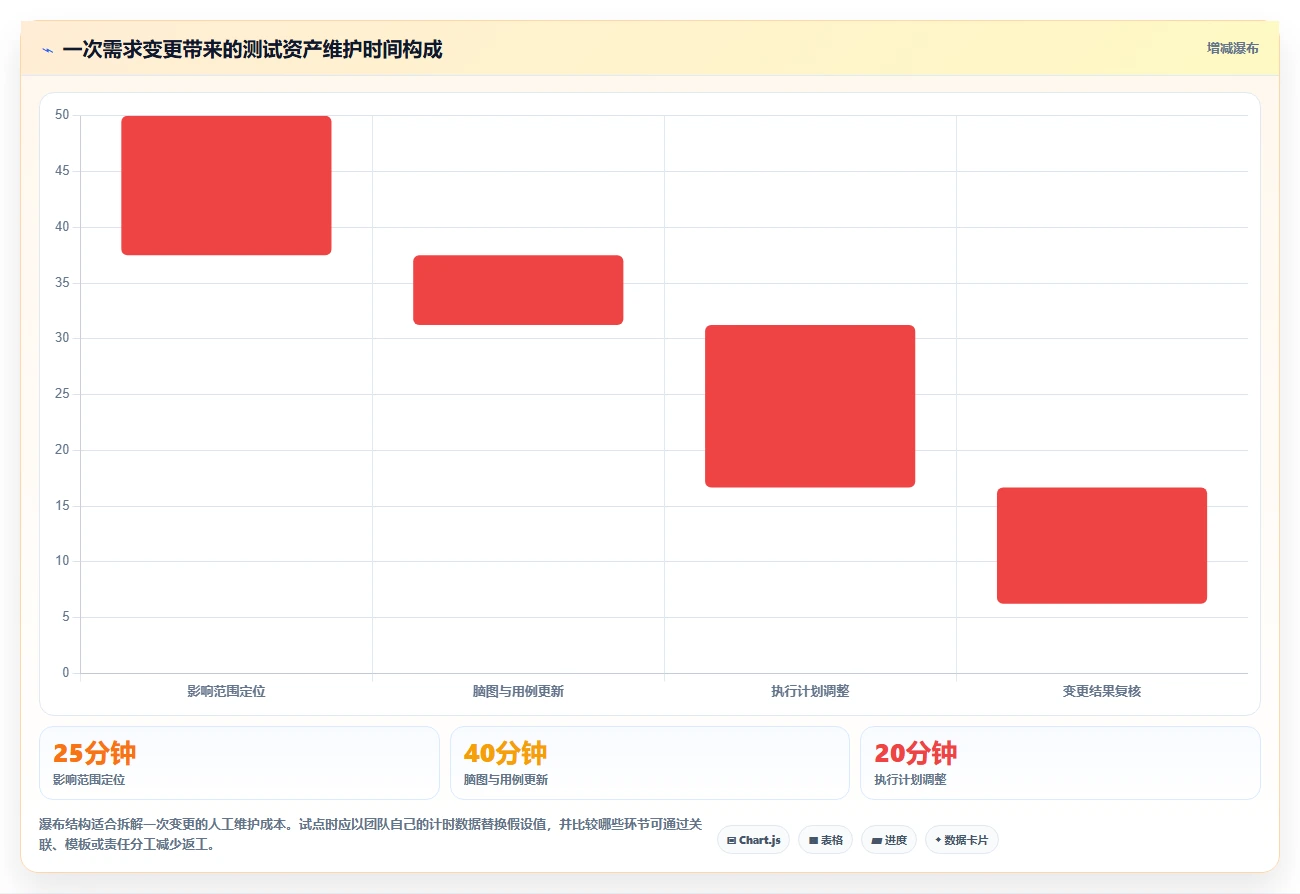Select the 影响范围定位 red waterfall bar
1300x894 pixels.
click(226, 185)
